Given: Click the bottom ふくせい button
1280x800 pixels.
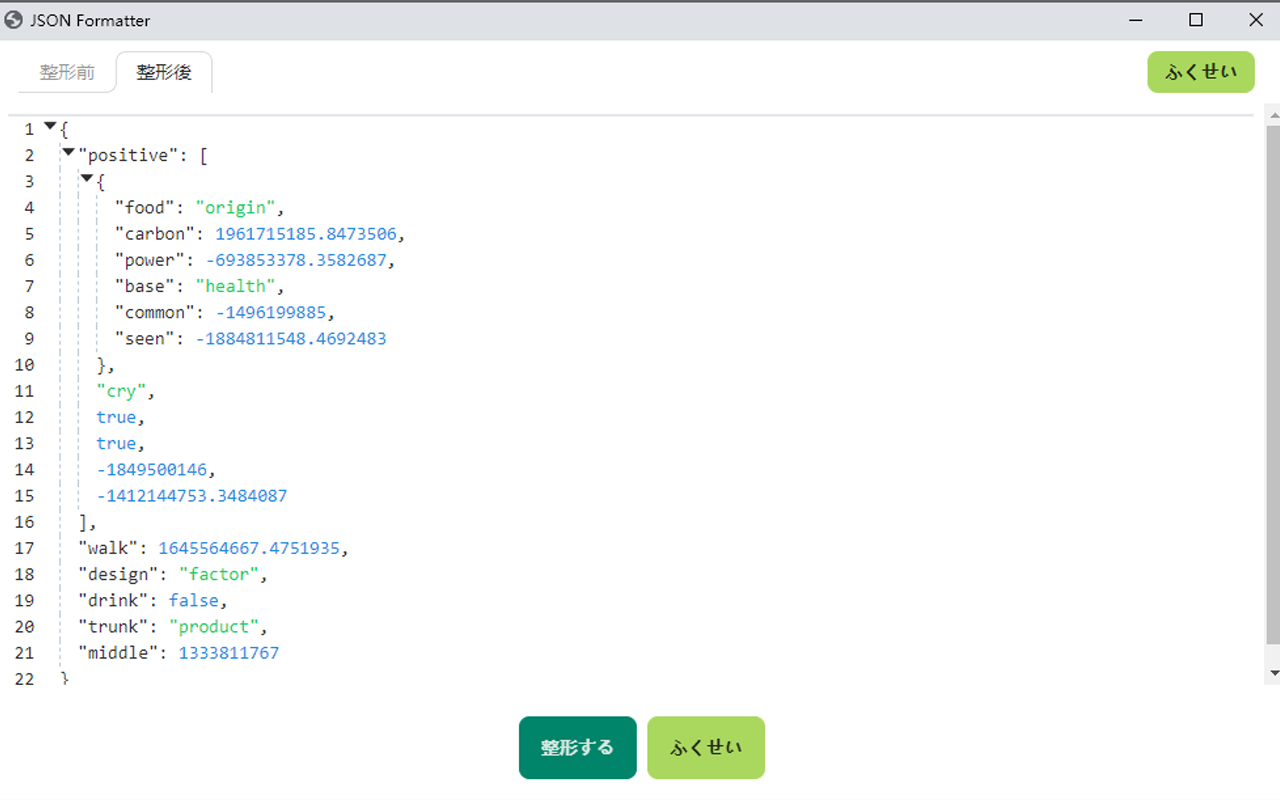Looking at the screenshot, I should coord(706,747).
